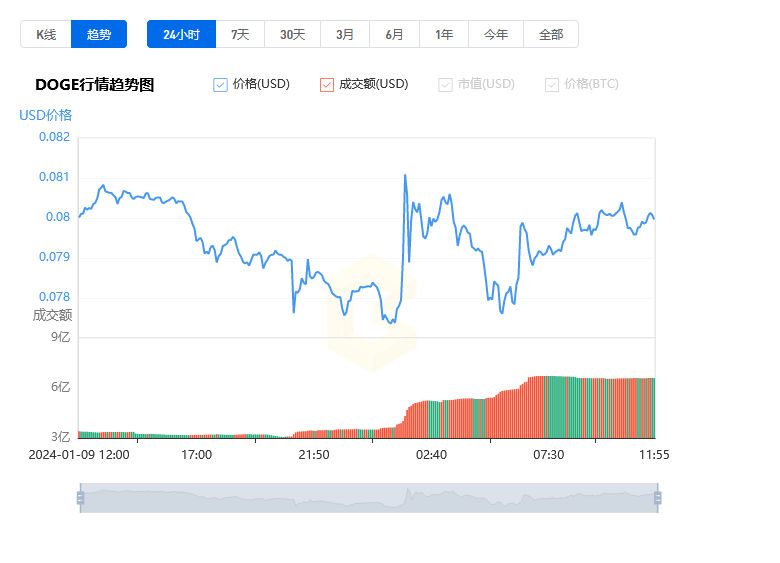
Task: Click the left range slider handle
Action: pos(80,498)
